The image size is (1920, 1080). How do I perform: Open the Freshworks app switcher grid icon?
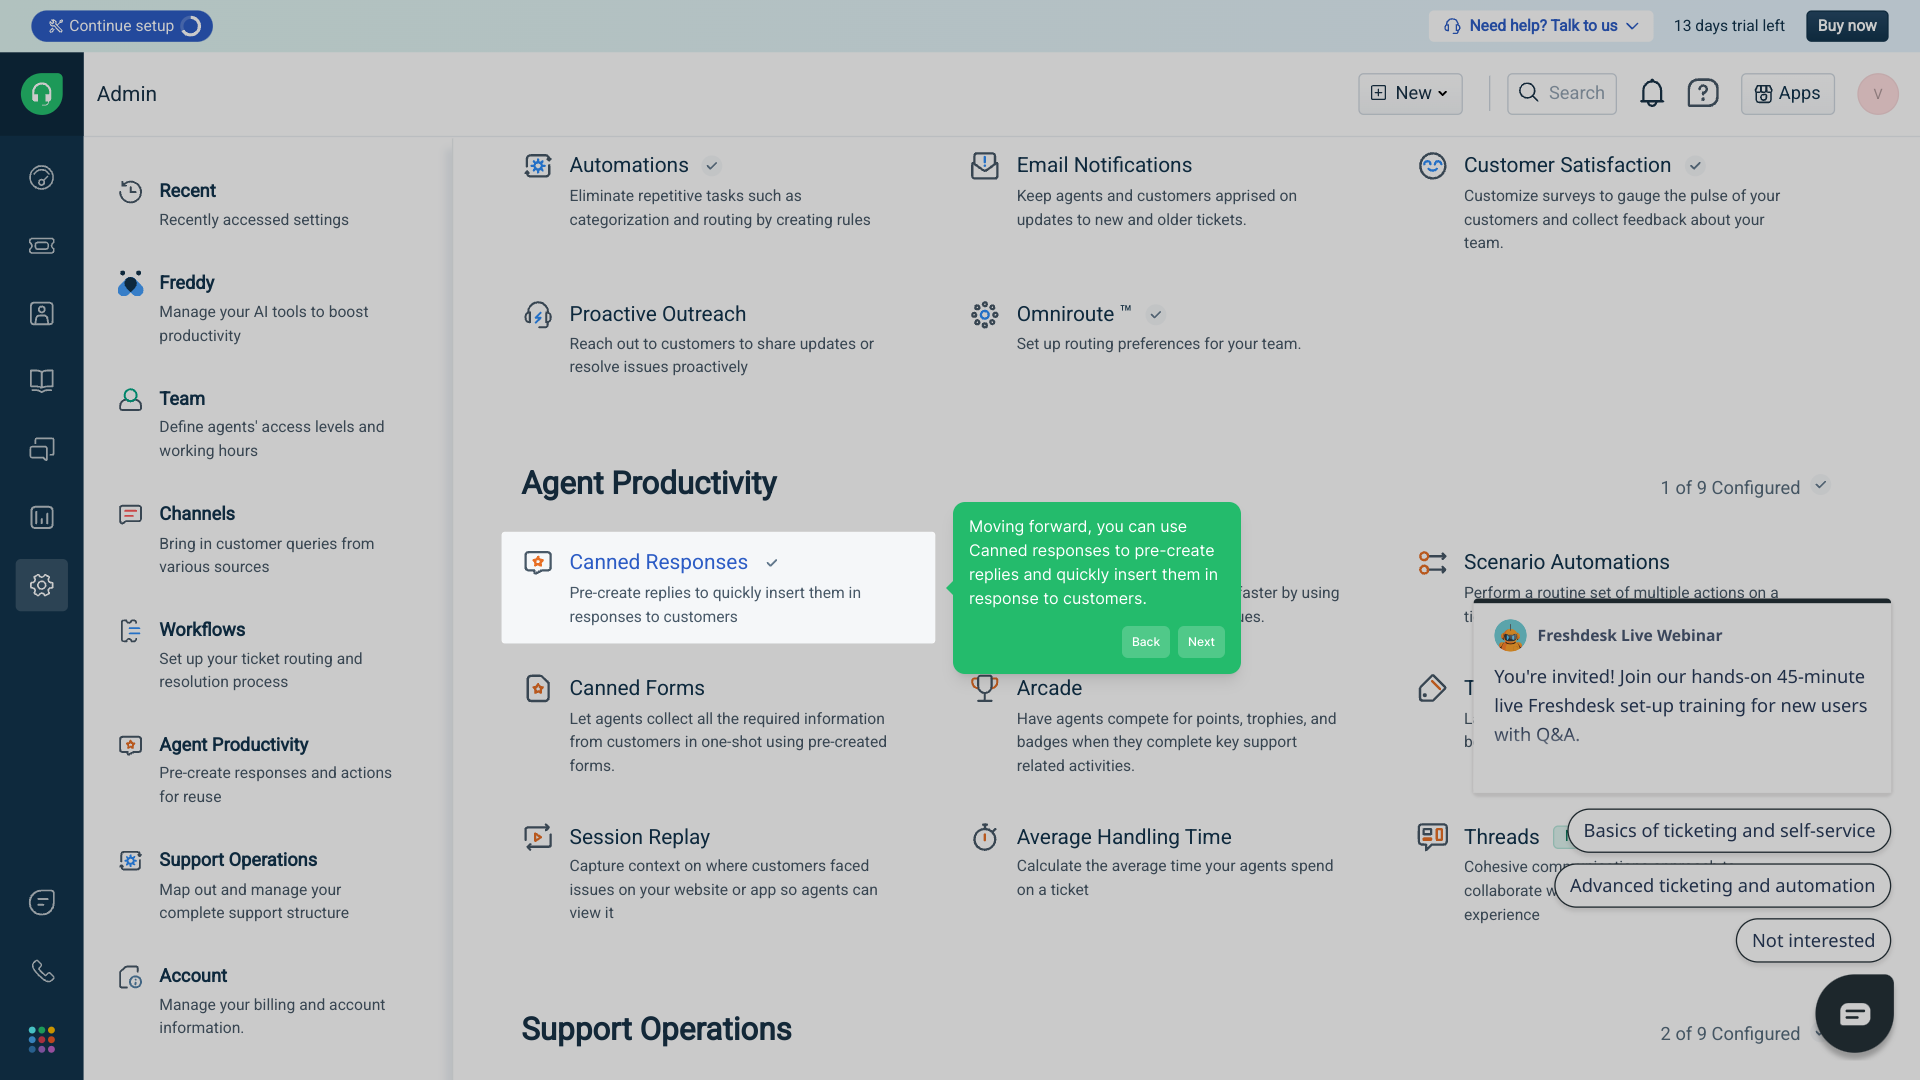[42, 1039]
